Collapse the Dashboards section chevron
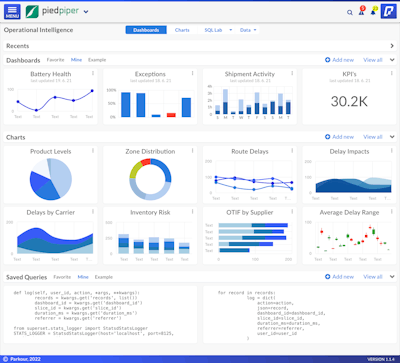 click(392, 60)
